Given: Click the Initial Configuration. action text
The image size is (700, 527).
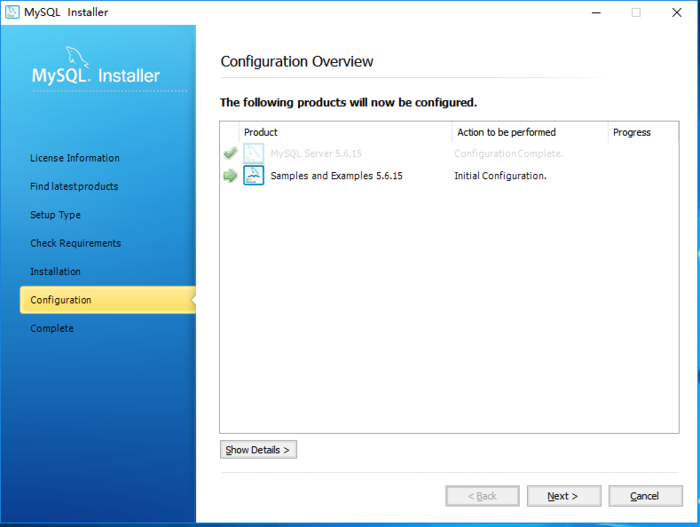Looking at the screenshot, I should (500, 176).
